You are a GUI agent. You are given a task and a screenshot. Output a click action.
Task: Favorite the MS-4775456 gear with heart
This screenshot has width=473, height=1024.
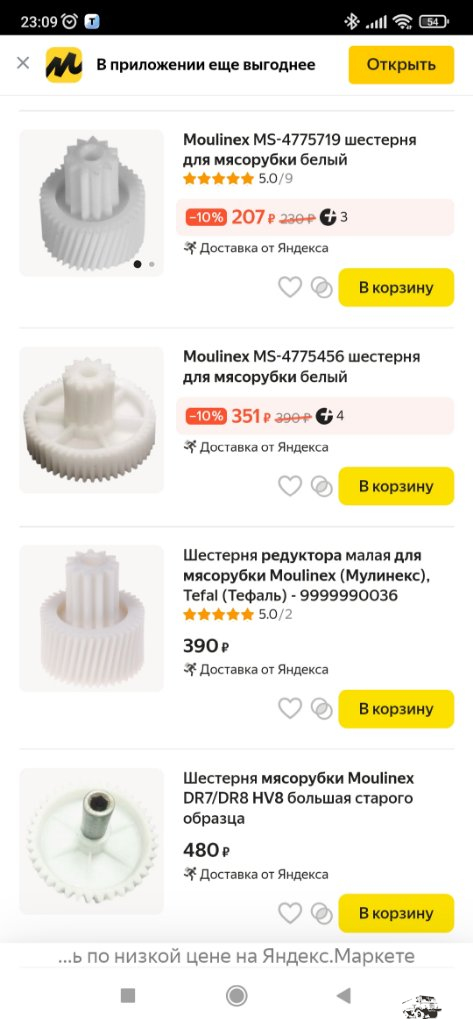(x=290, y=486)
